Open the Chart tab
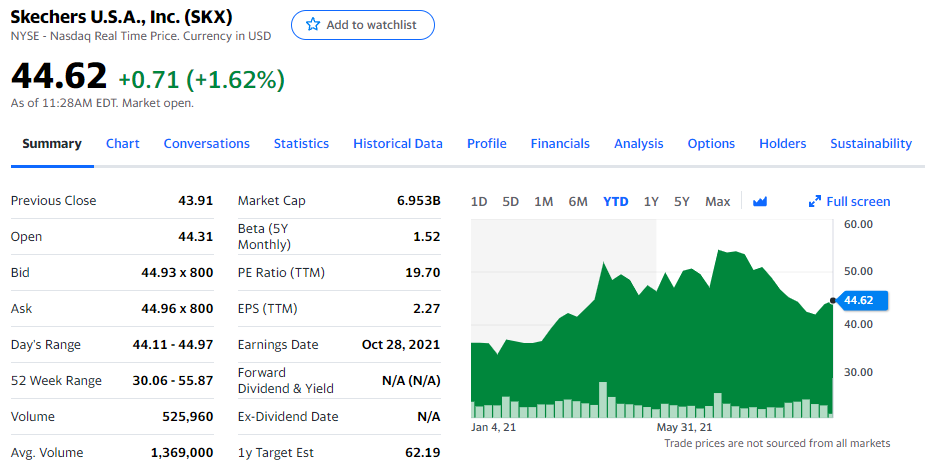The width and height of the screenshot is (925, 474). coord(123,143)
